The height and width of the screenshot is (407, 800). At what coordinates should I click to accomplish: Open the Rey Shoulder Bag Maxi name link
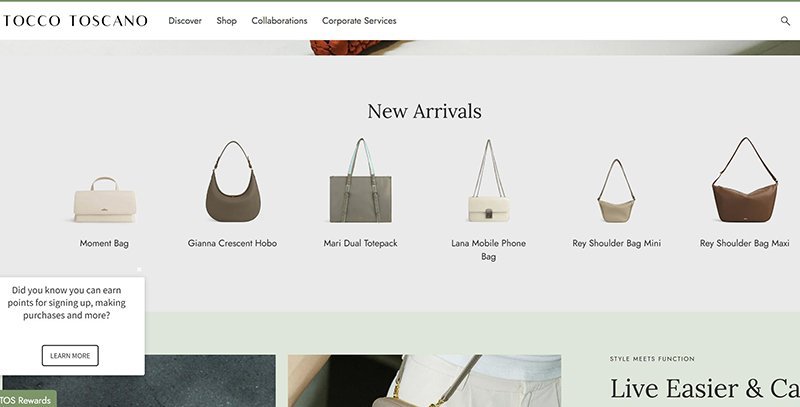744,243
